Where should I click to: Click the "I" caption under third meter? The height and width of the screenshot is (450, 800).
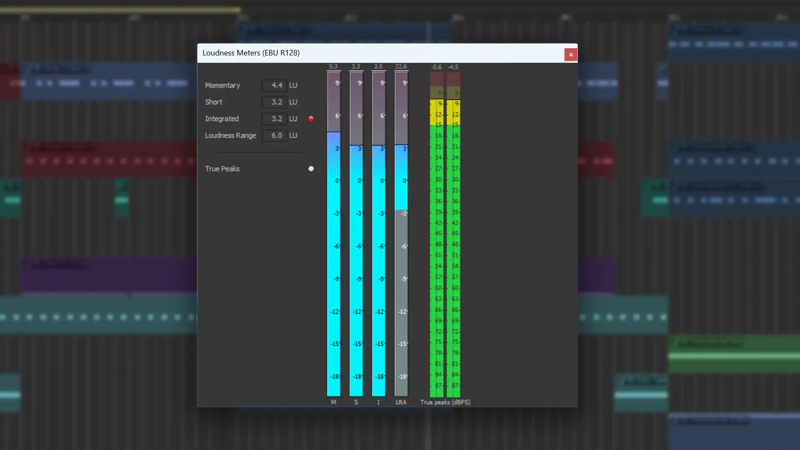379,402
